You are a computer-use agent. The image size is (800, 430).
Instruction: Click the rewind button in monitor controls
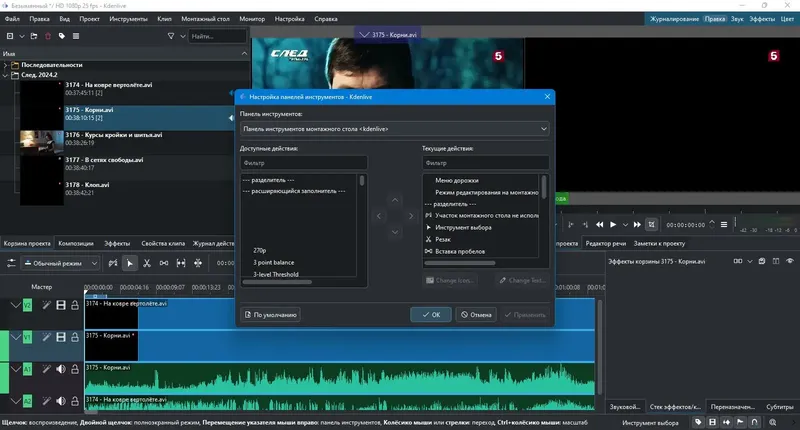(x=599, y=224)
